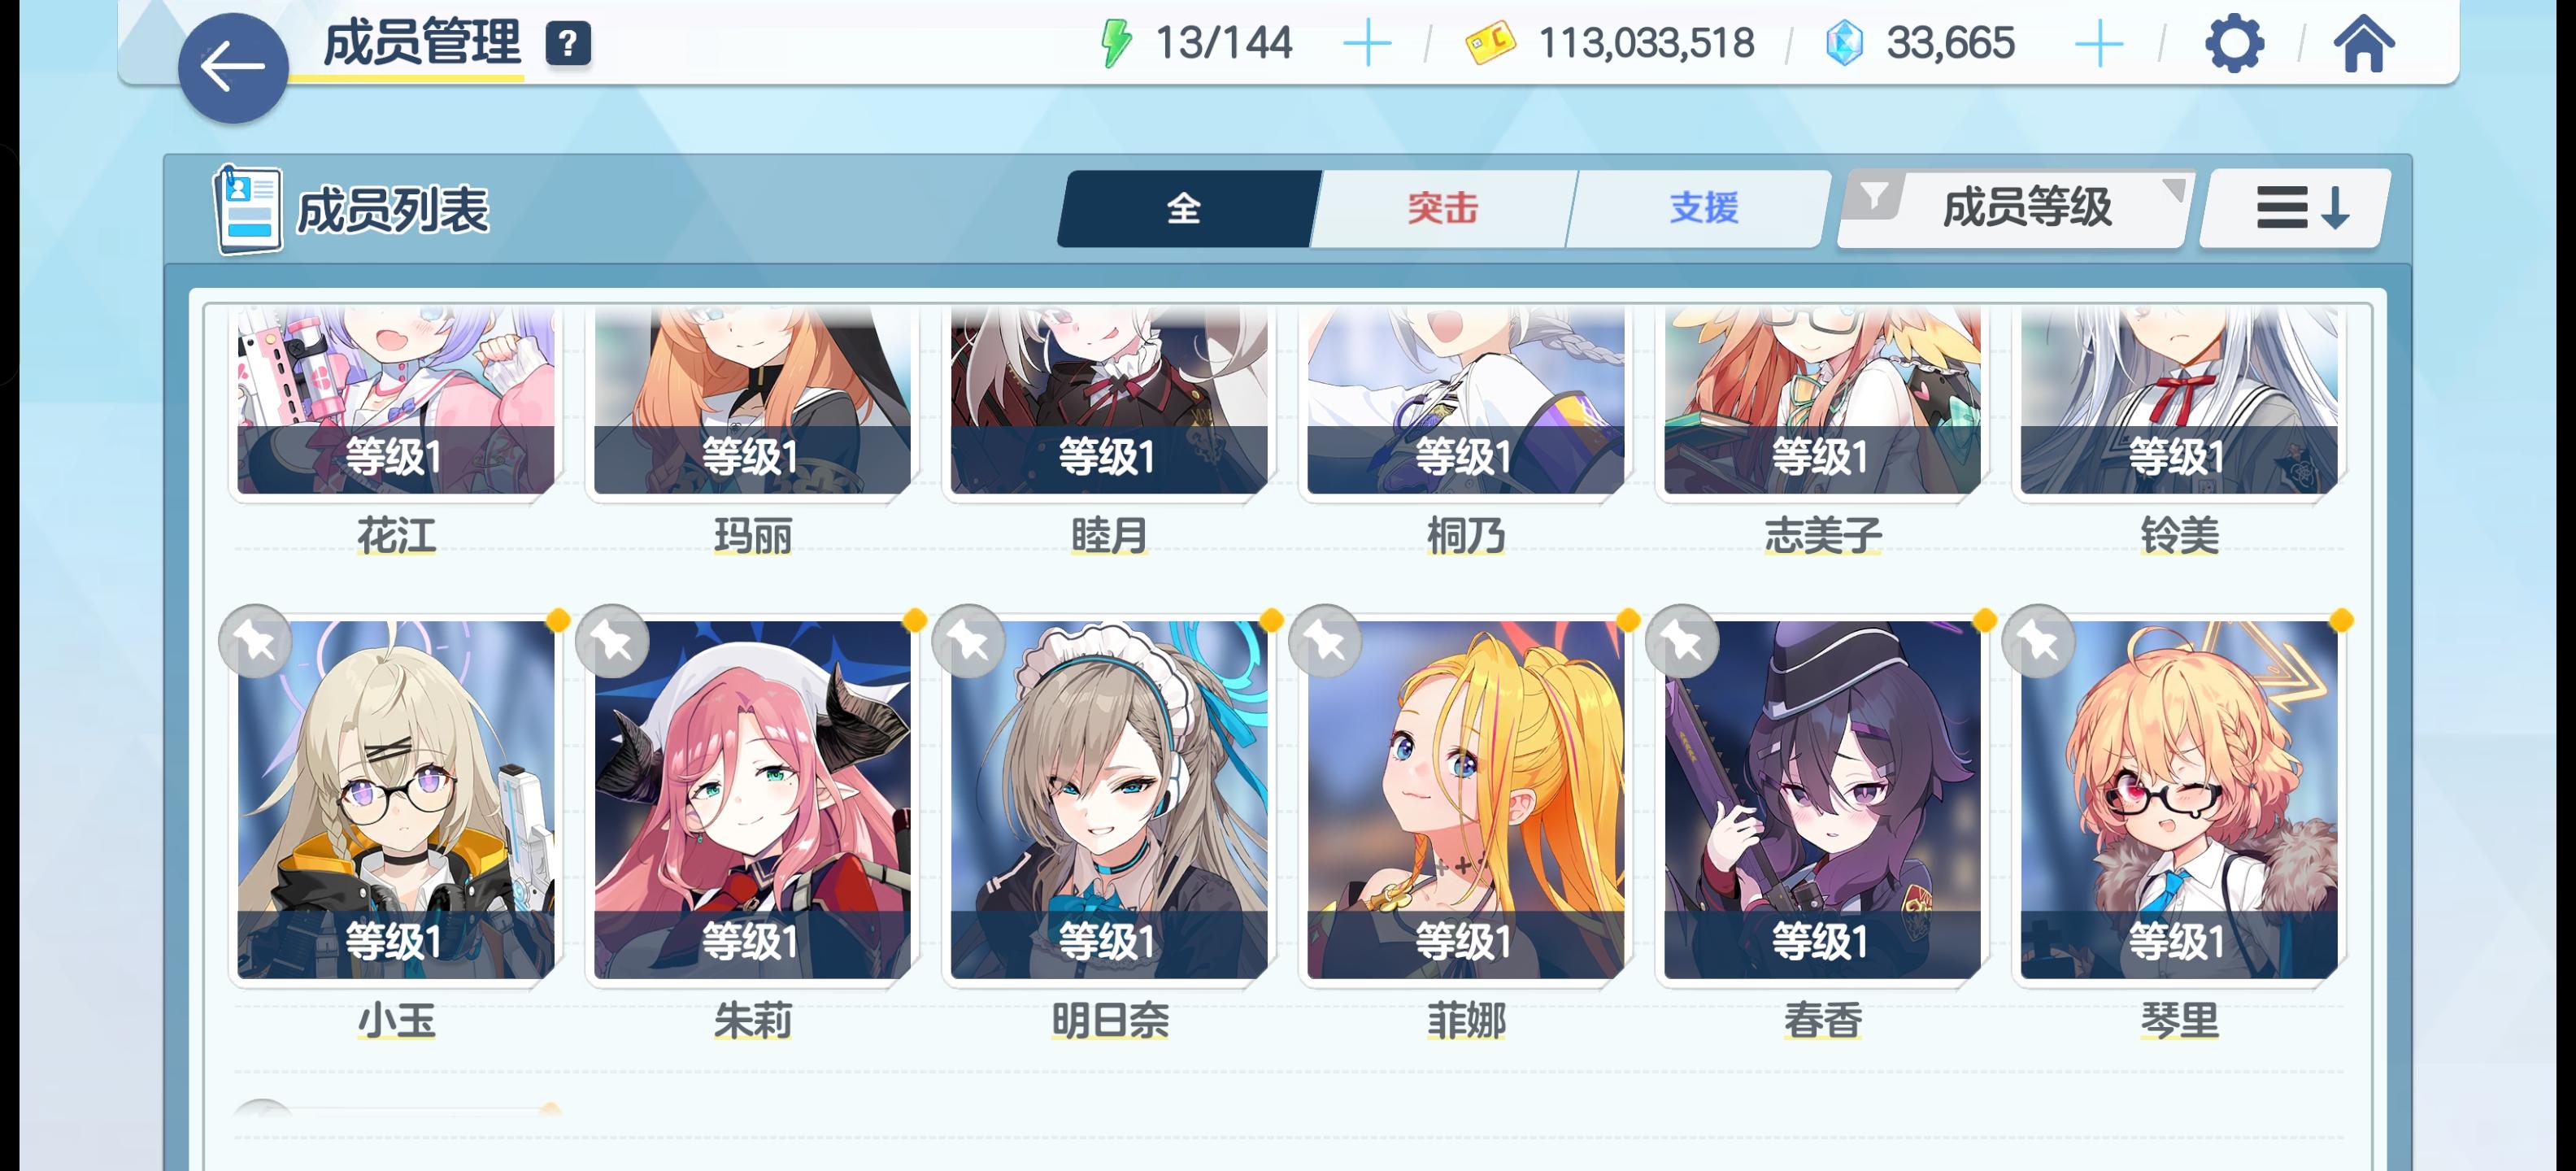Toggle the pin on 朱莉's card

[x=613, y=641]
